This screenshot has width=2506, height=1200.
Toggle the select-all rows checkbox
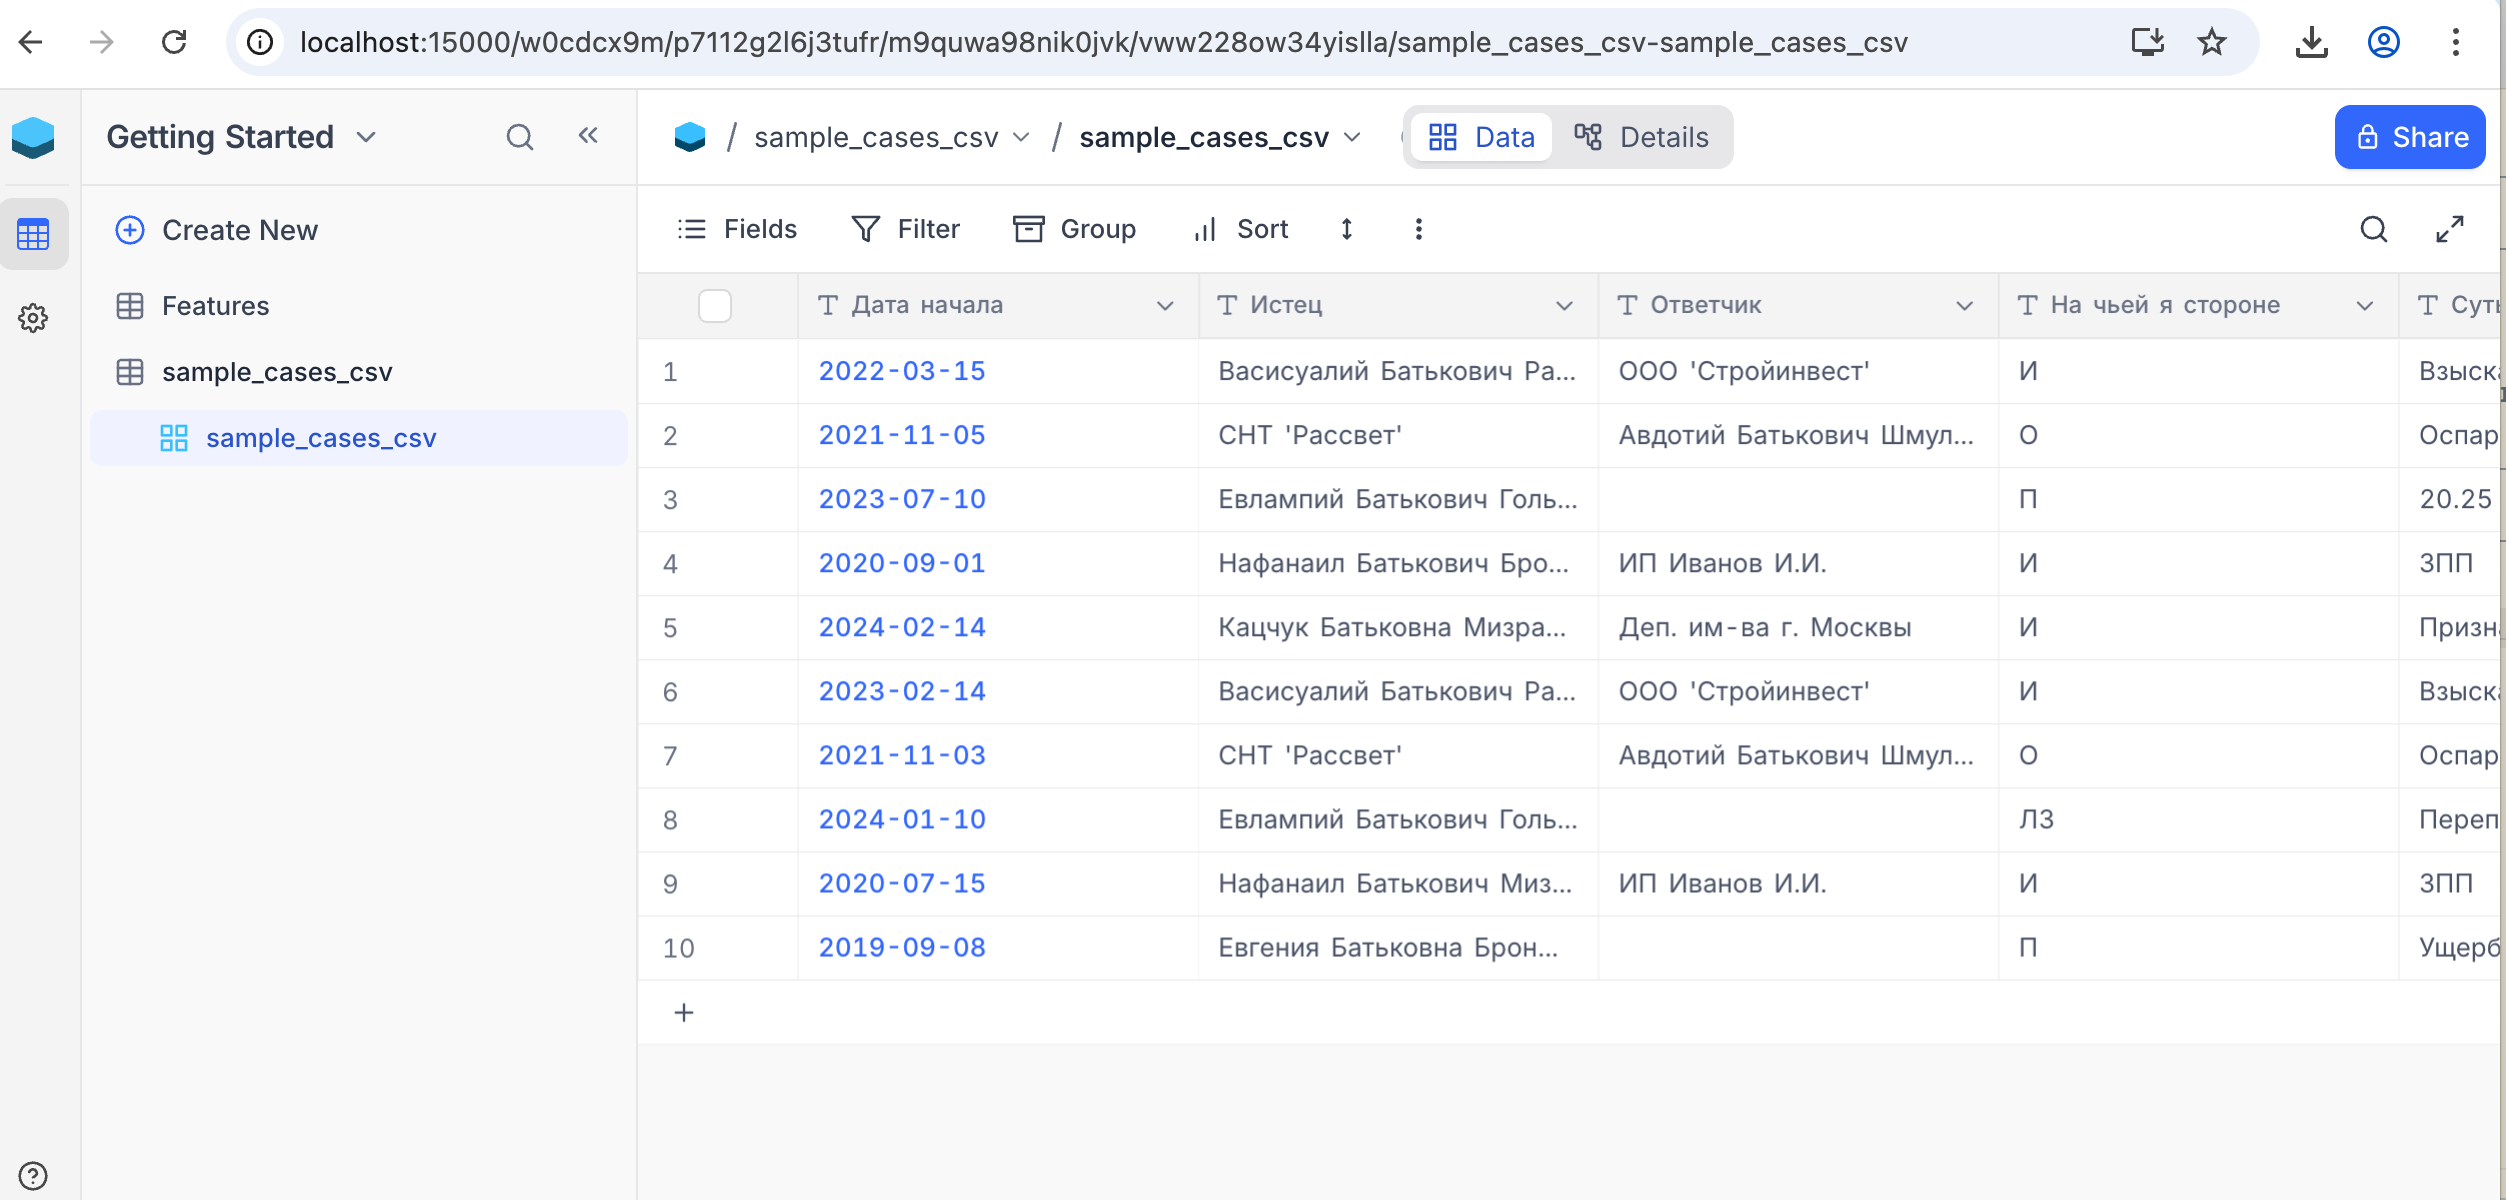click(715, 305)
